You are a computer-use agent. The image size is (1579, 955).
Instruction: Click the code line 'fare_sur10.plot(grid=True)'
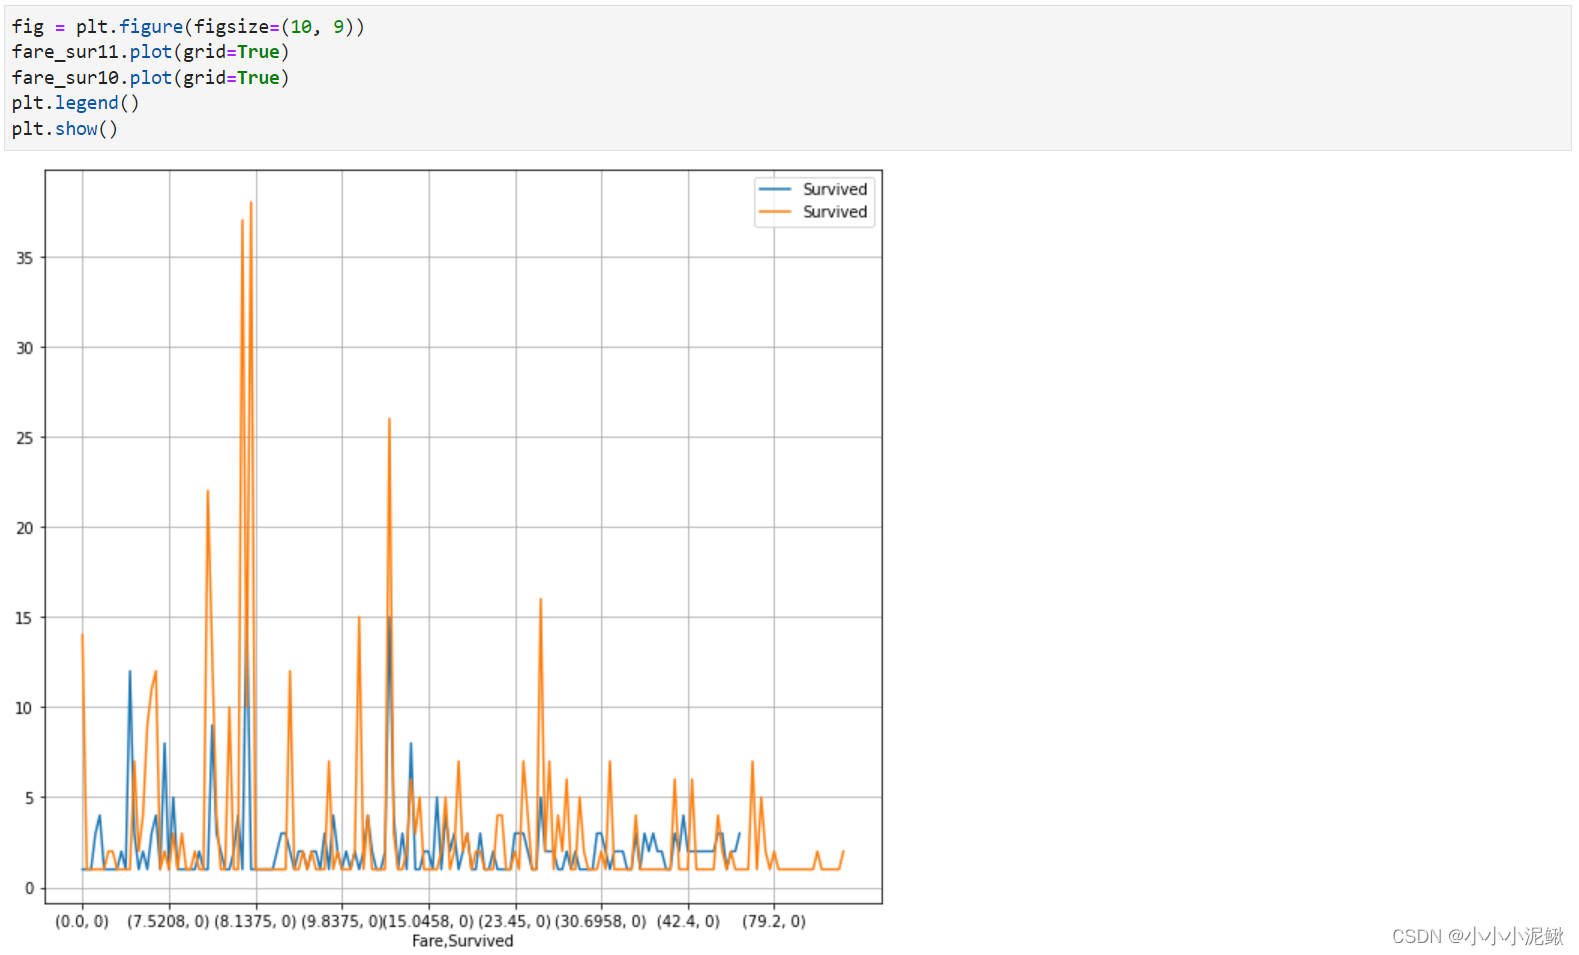150,78
